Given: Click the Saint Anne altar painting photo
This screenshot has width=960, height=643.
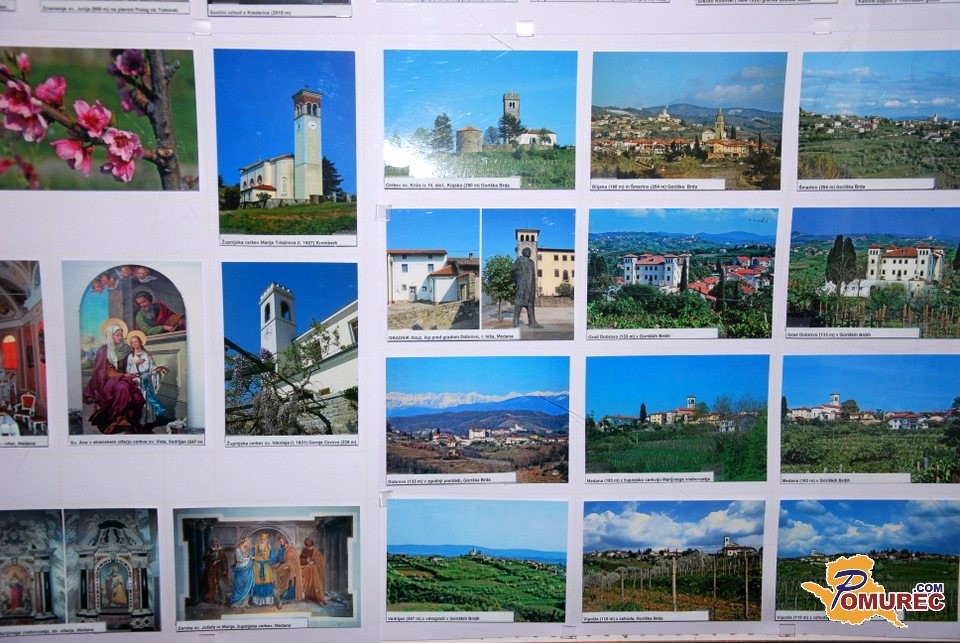Looking at the screenshot, I should (x=133, y=348).
